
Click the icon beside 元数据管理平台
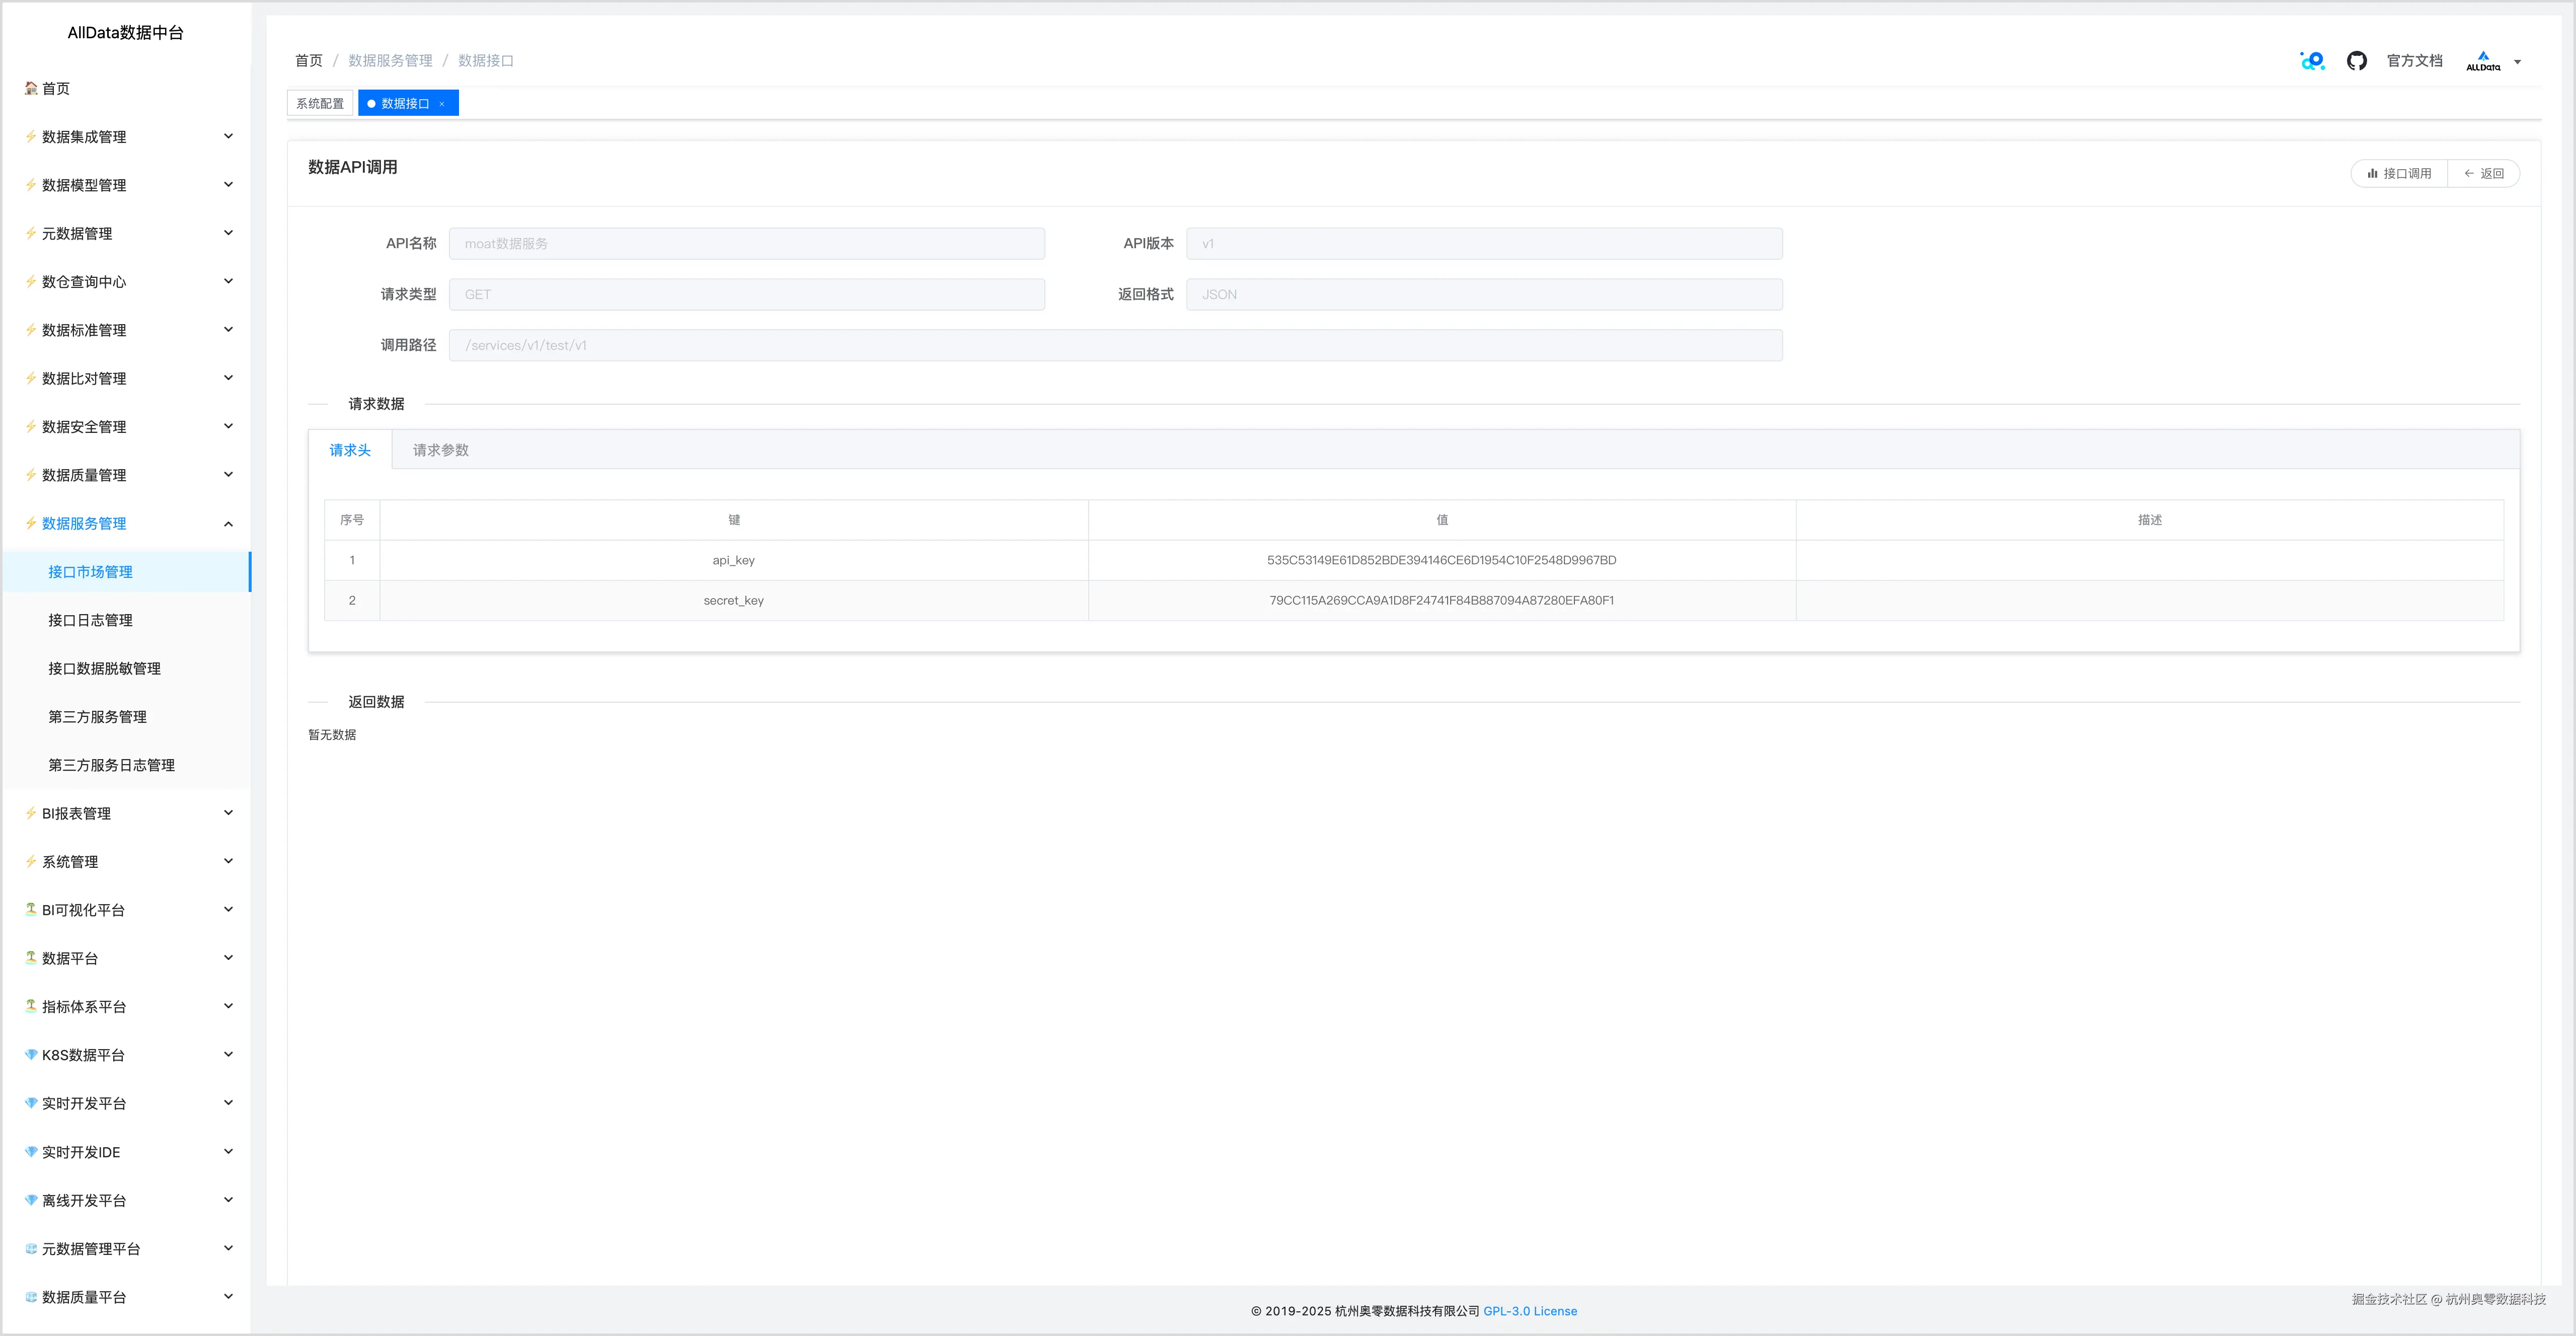click(x=31, y=1249)
